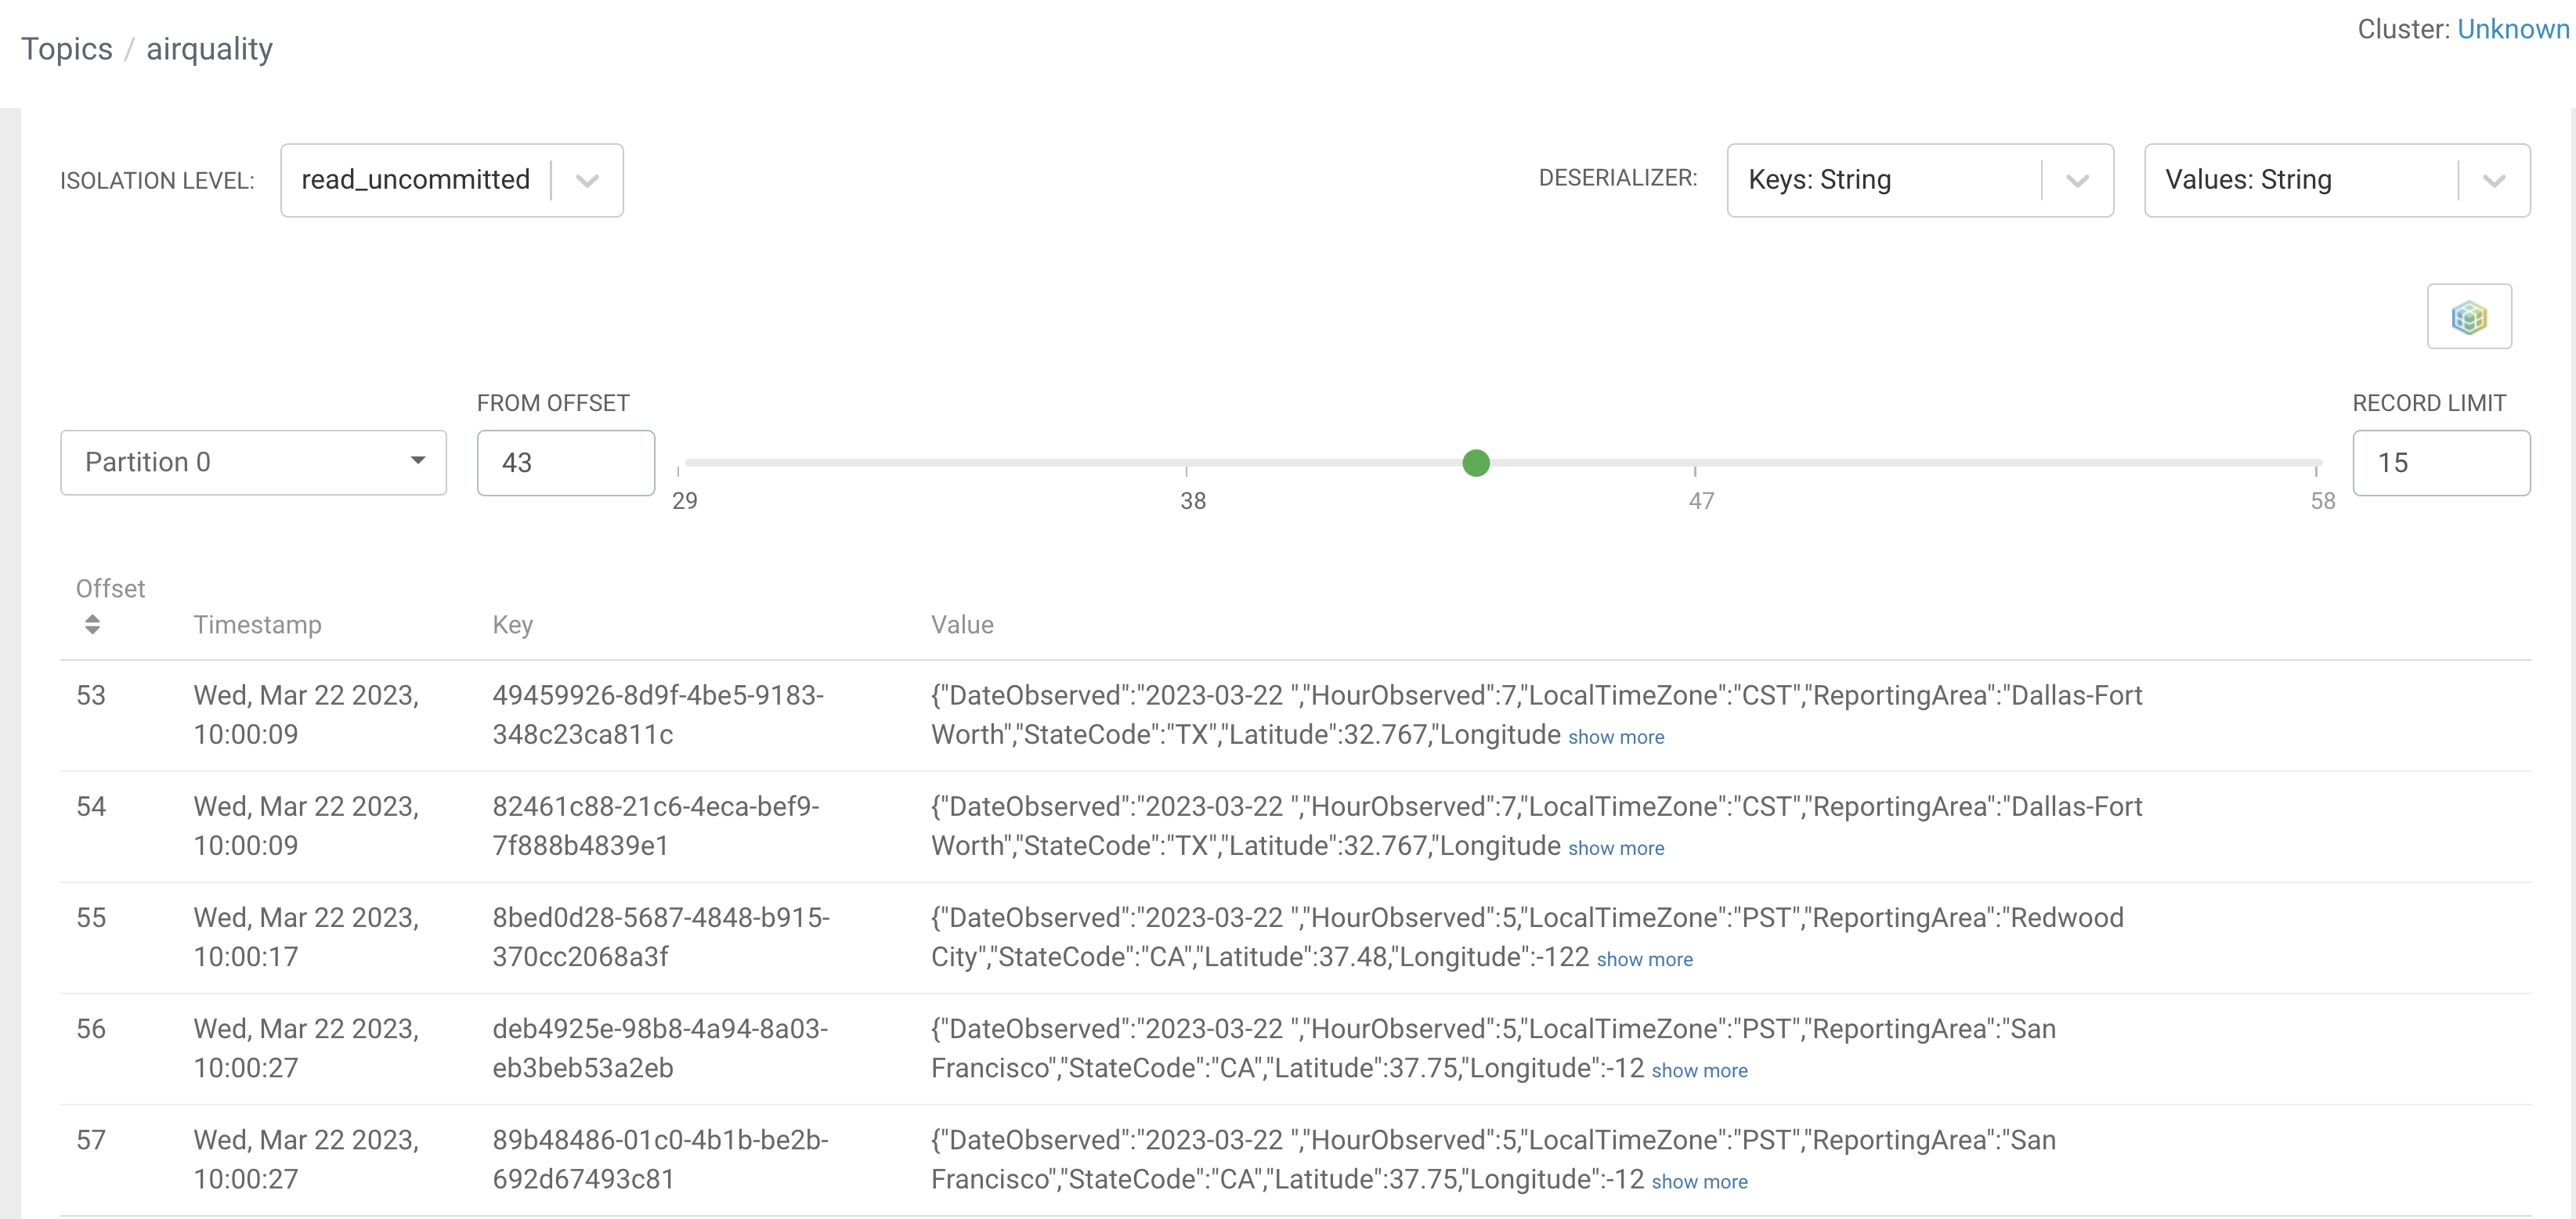Click the airquality breadcrumb item

pyautogui.click(x=209, y=49)
